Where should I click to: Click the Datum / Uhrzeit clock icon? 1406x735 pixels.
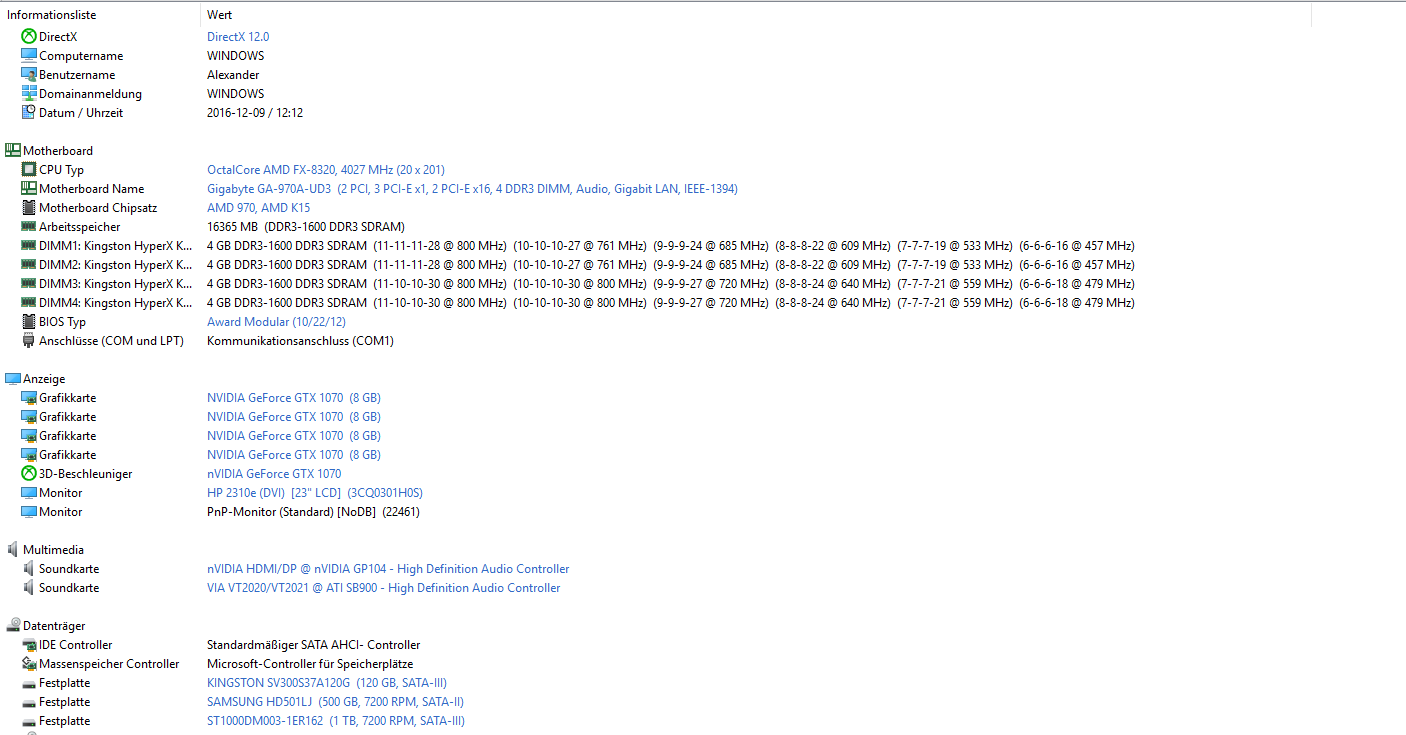click(x=29, y=113)
